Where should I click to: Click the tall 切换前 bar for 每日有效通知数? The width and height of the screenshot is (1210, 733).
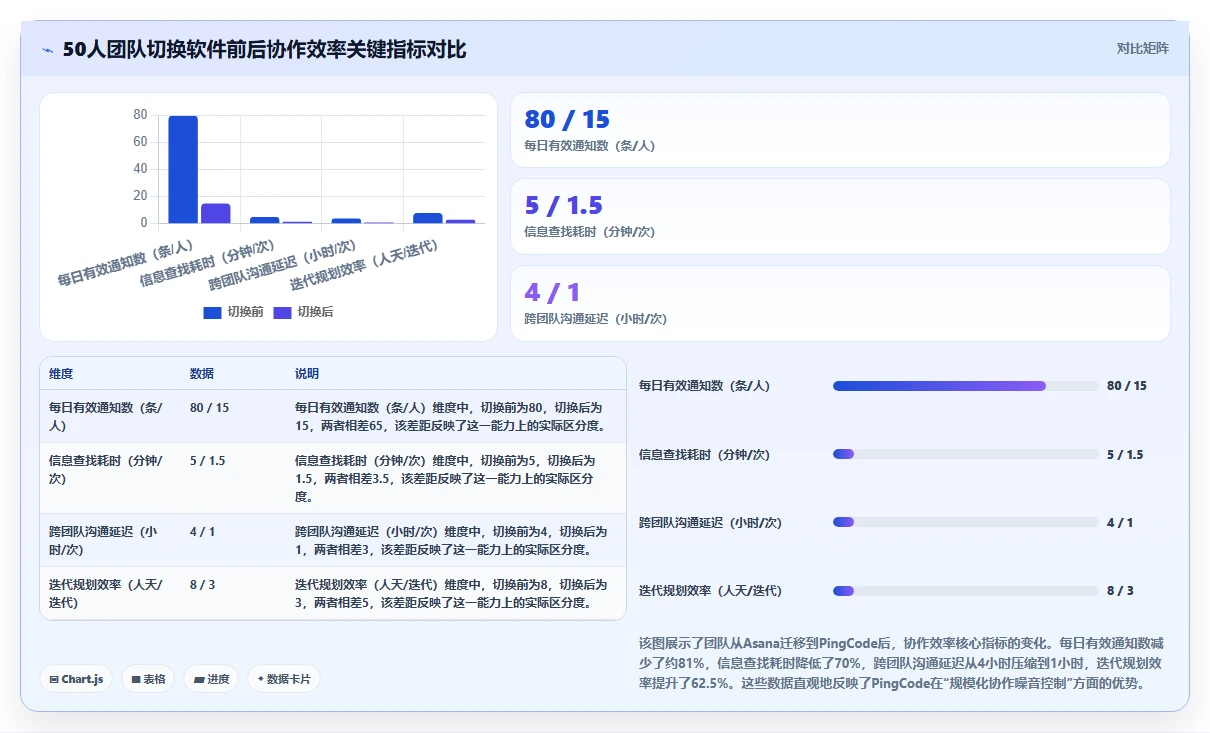[x=183, y=169]
